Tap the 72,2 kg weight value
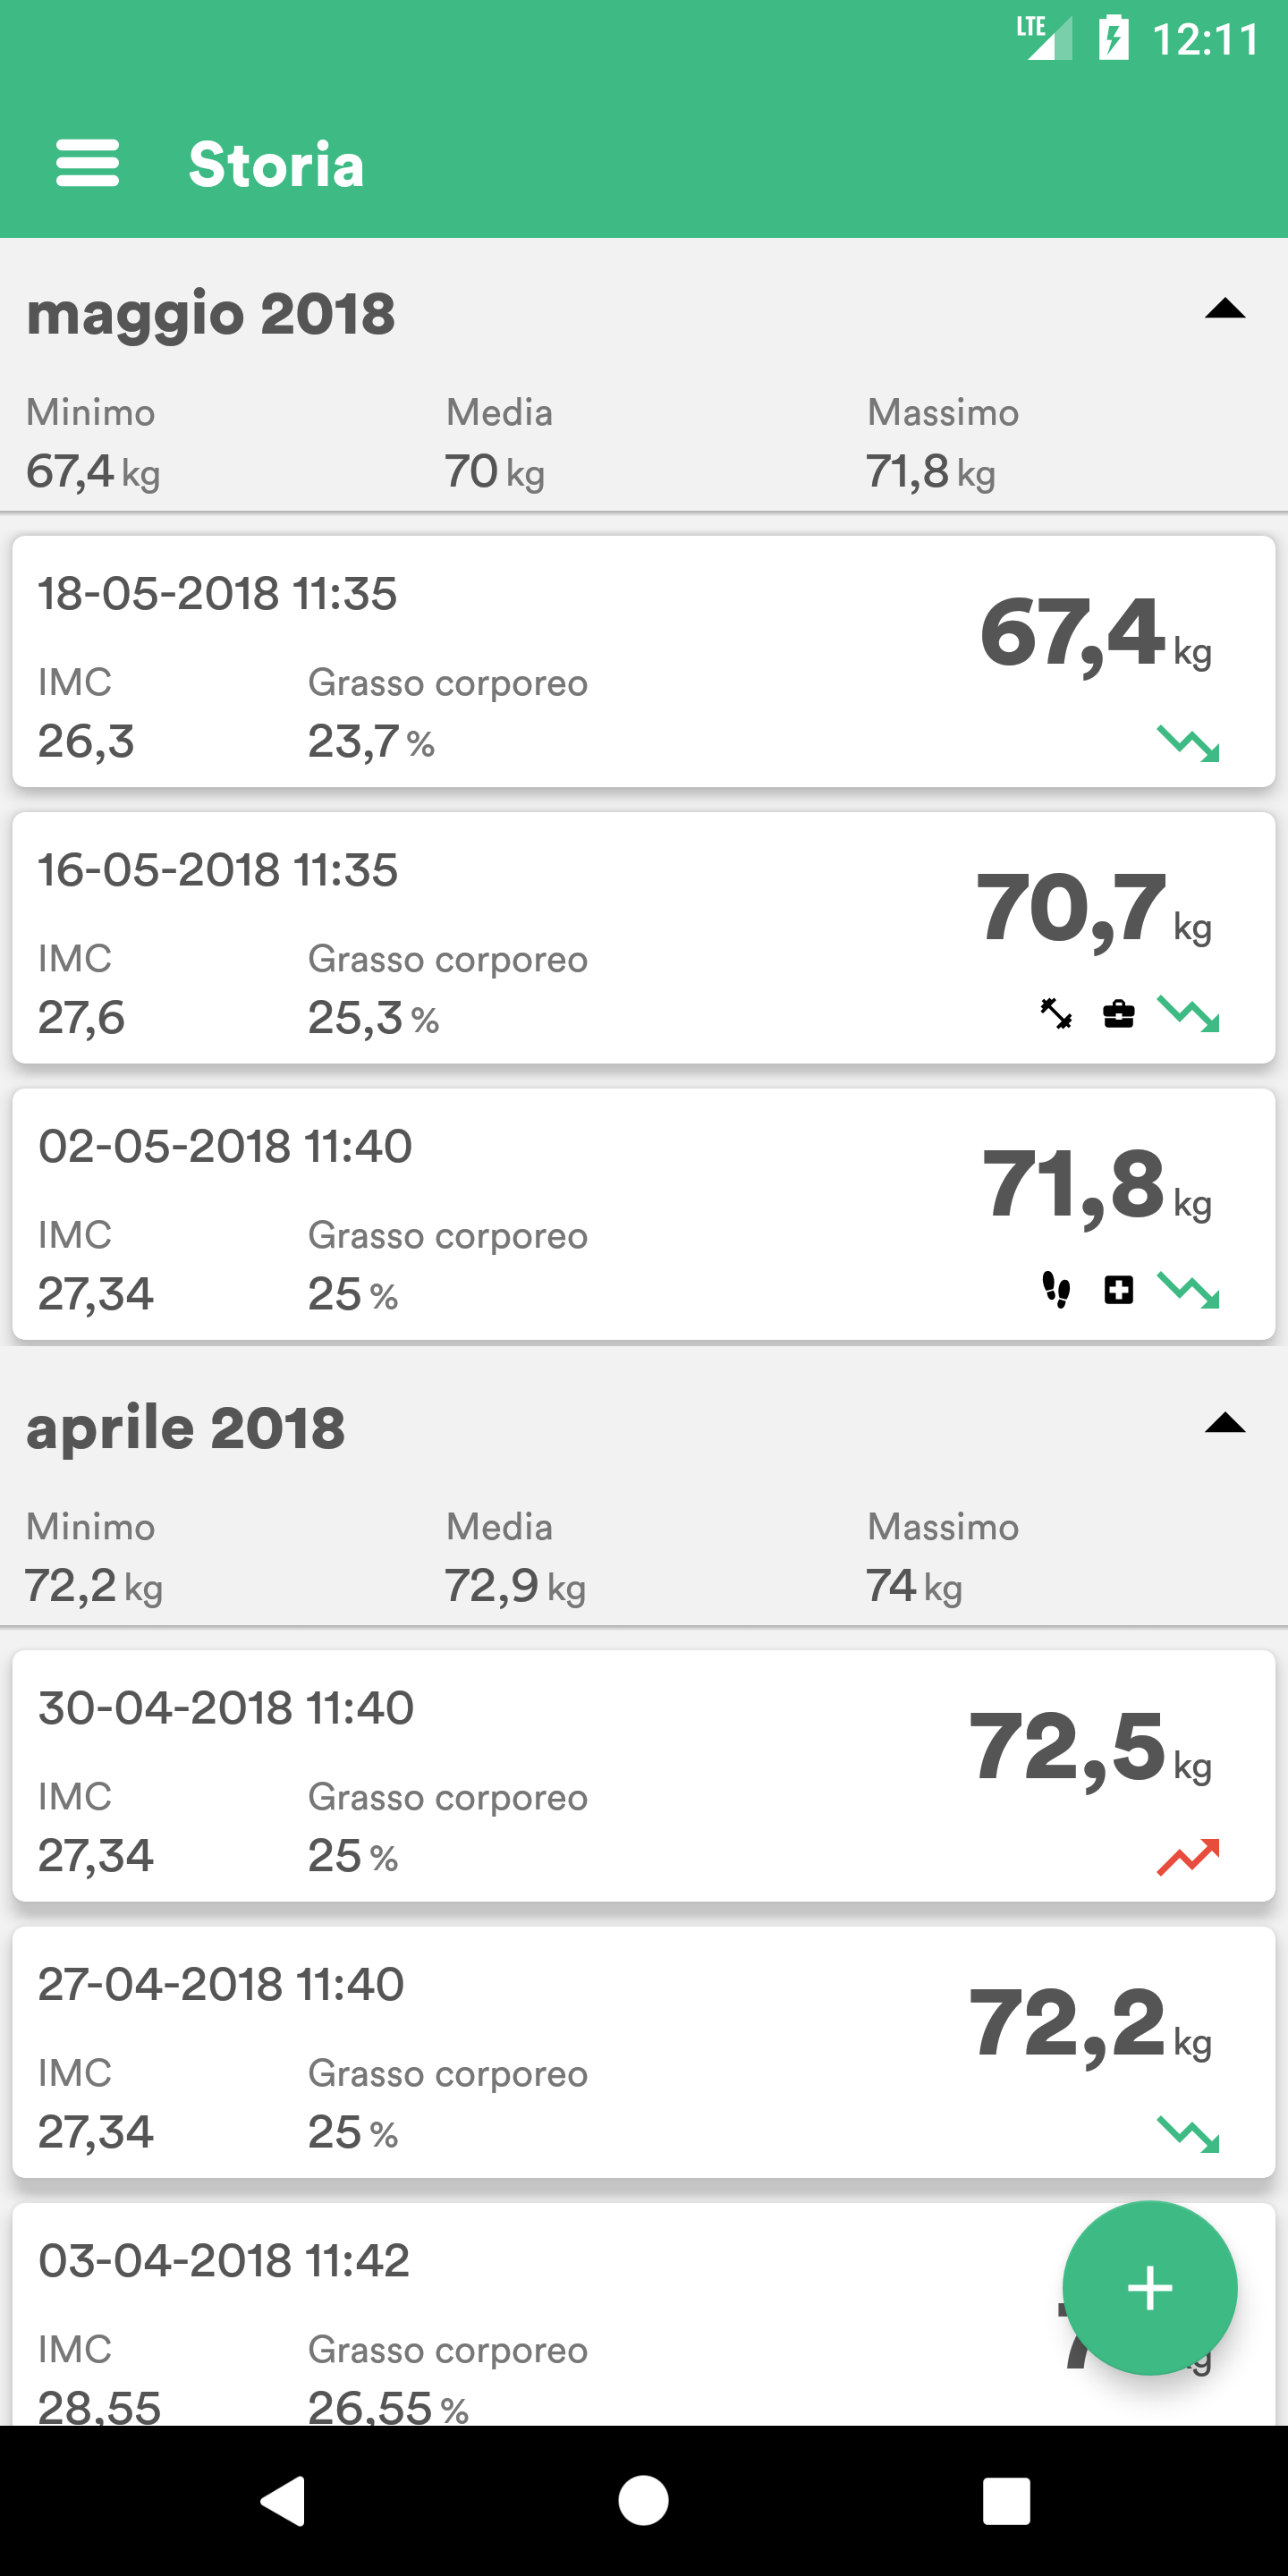1288x2576 pixels. pos(1069,2024)
